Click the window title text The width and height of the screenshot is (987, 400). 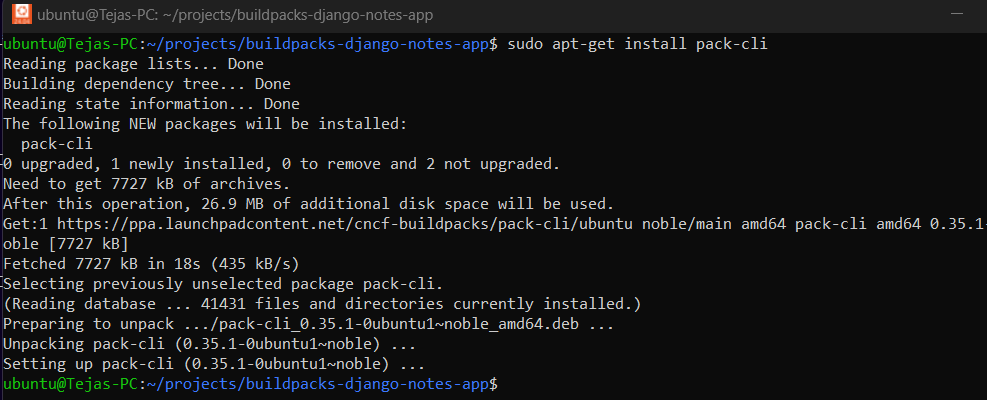pyautogui.click(x=235, y=14)
